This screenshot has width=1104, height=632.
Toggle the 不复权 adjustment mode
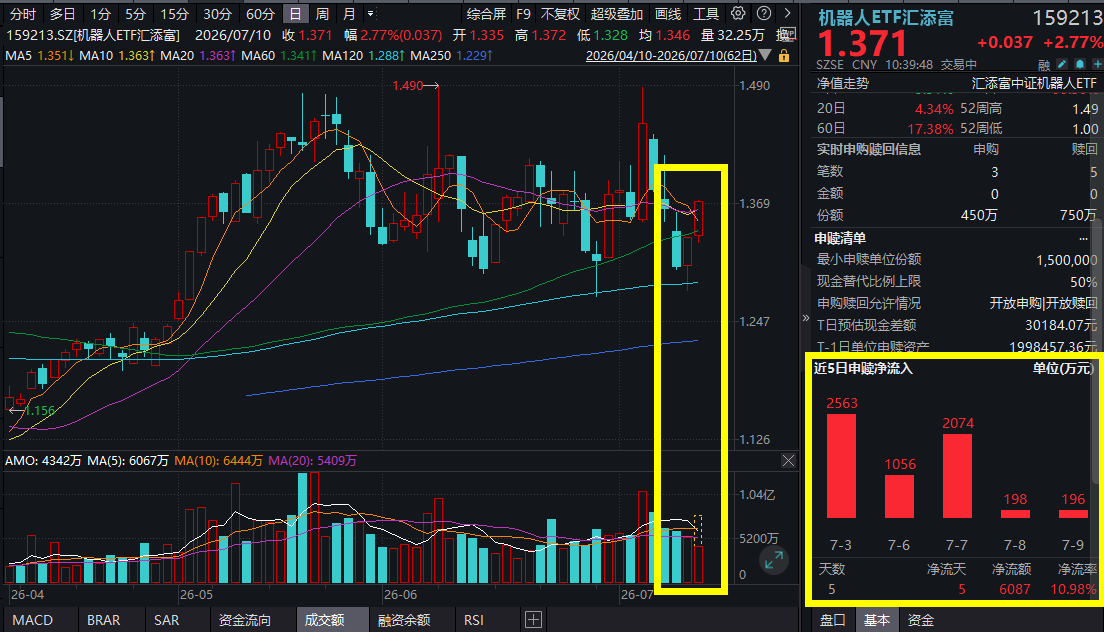click(560, 14)
